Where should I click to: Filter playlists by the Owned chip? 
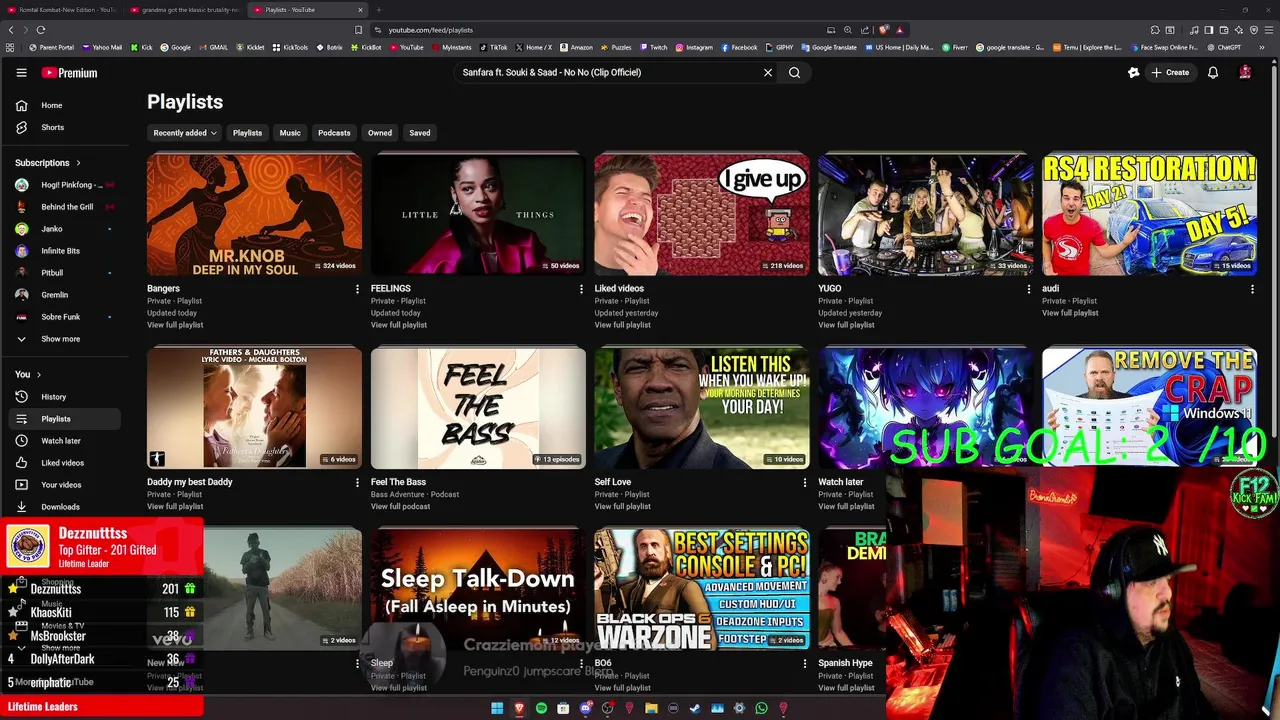pyautogui.click(x=380, y=133)
